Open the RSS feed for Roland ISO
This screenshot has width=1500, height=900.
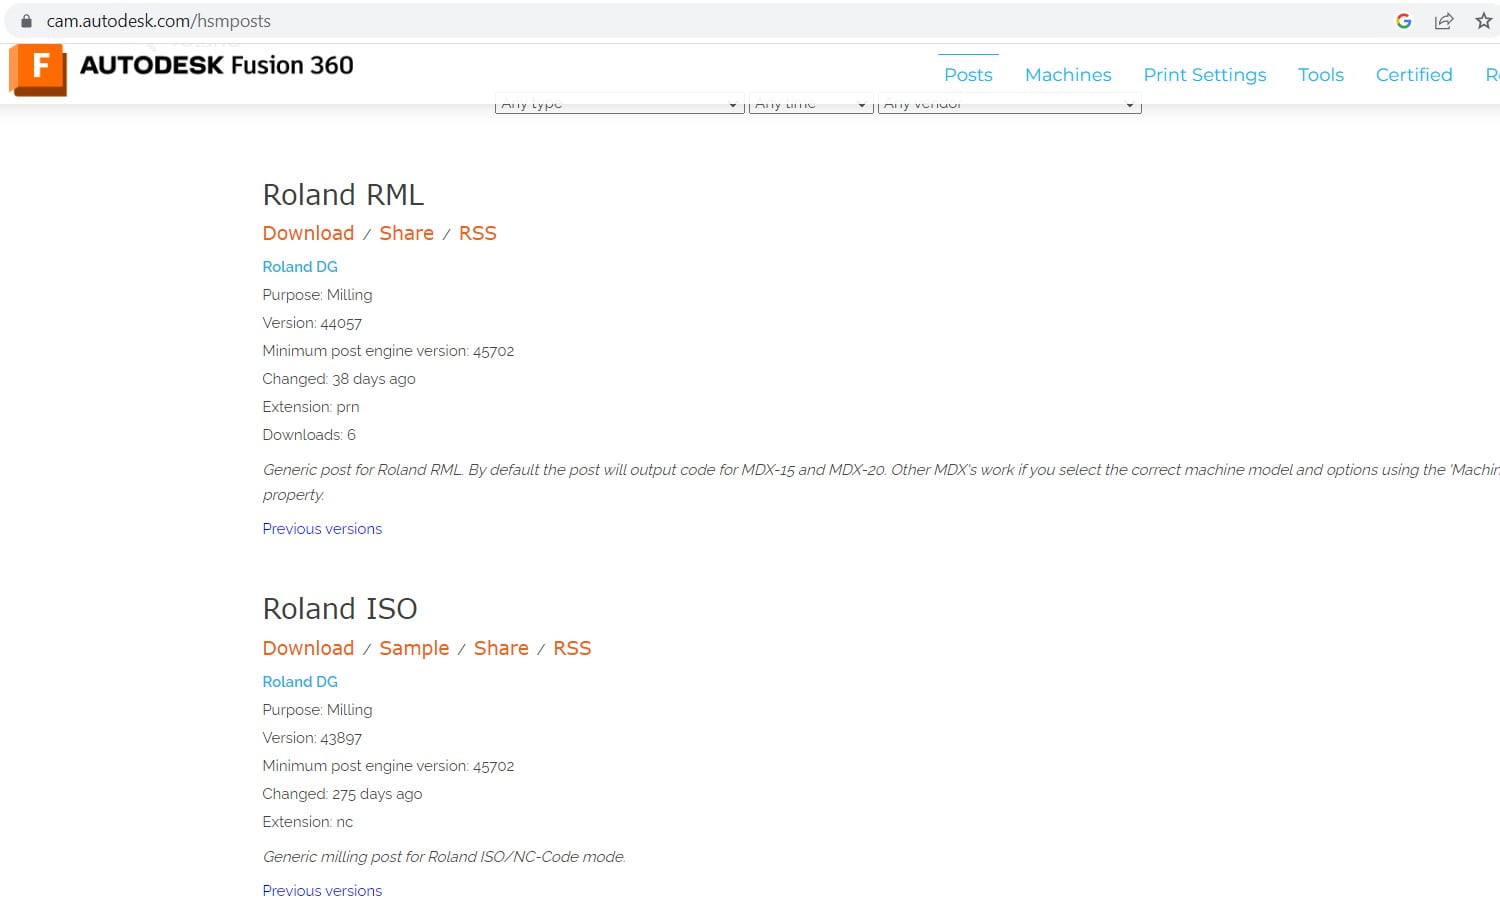tap(572, 648)
